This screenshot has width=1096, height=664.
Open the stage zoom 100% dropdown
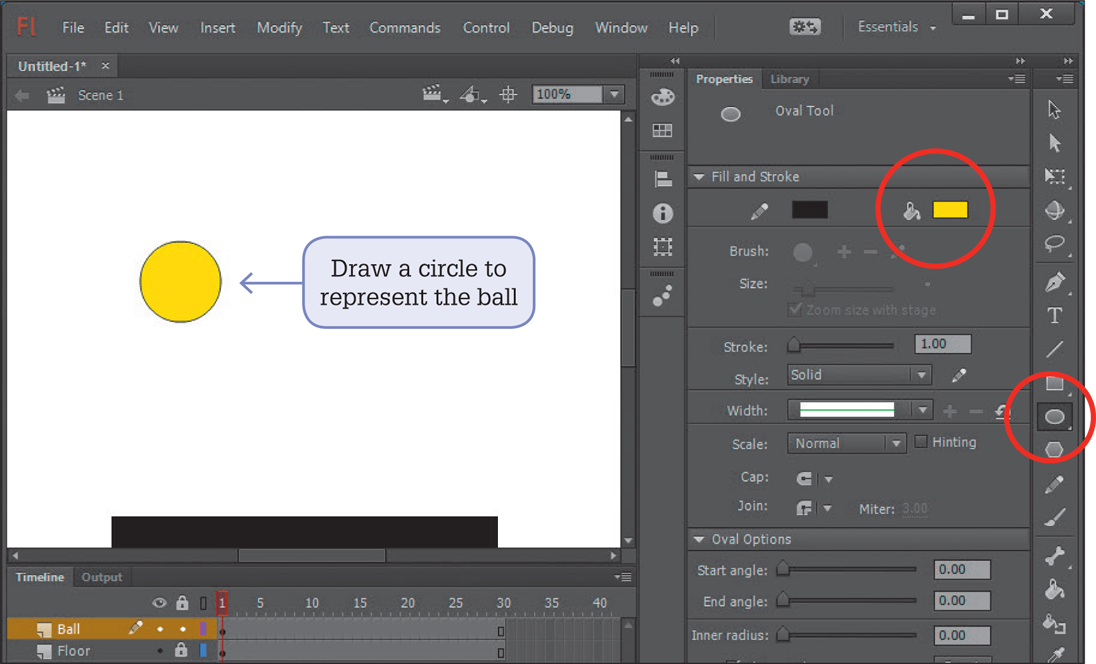tap(614, 94)
